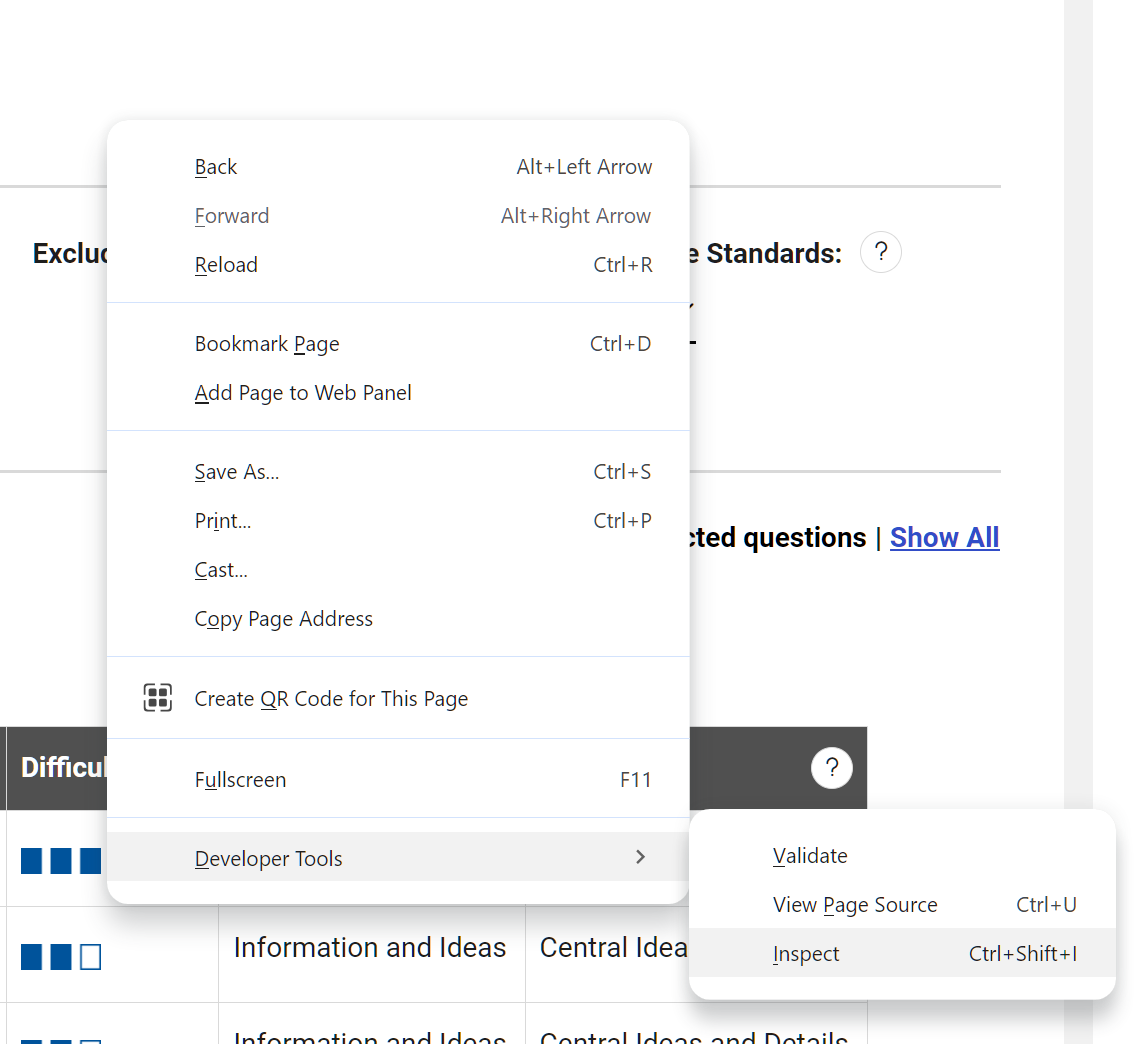Expand the Developer Tools submenu arrow
The height and width of the screenshot is (1044, 1143).
(x=640, y=857)
